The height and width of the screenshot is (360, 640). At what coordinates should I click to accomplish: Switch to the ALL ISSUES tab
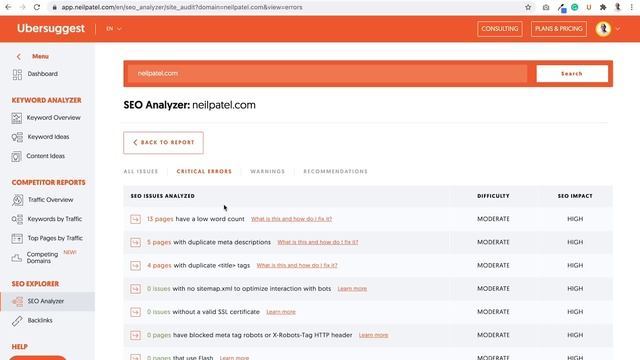pyautogui.click(x=141, y=171)
